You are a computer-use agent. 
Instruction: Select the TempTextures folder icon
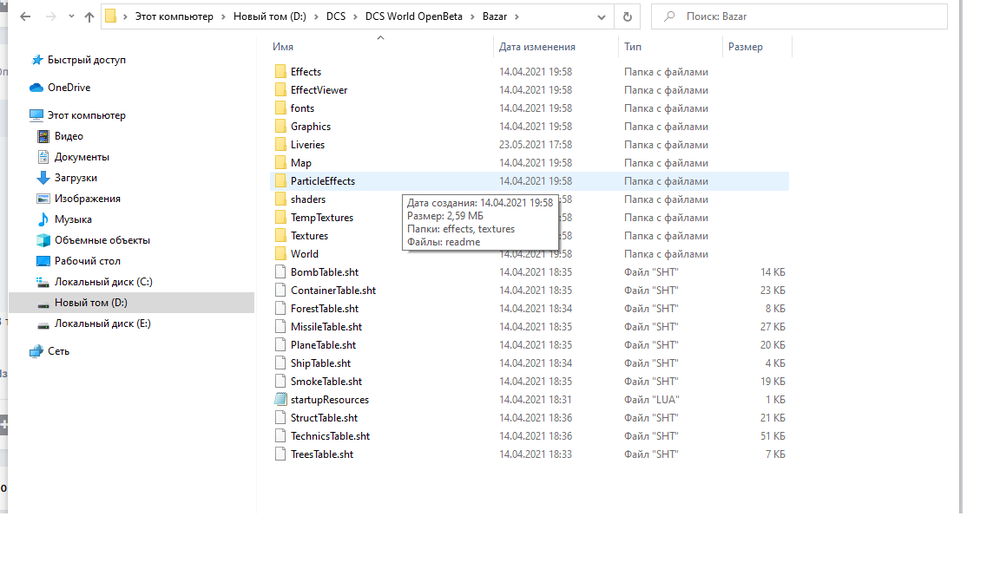coord(281,218)
